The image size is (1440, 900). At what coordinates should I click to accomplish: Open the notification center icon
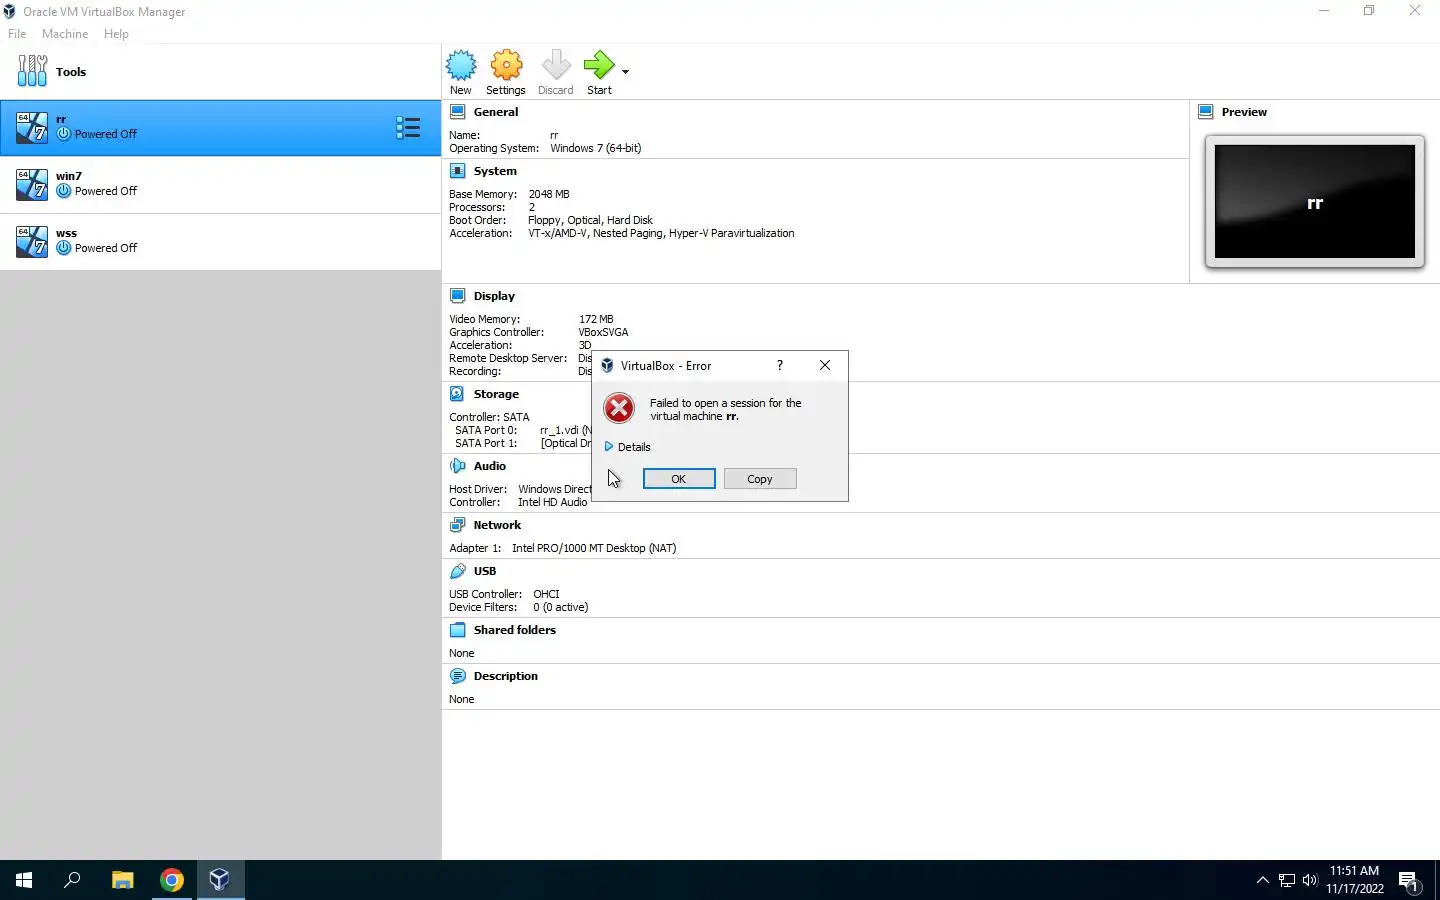click(x=1409, y=881)
